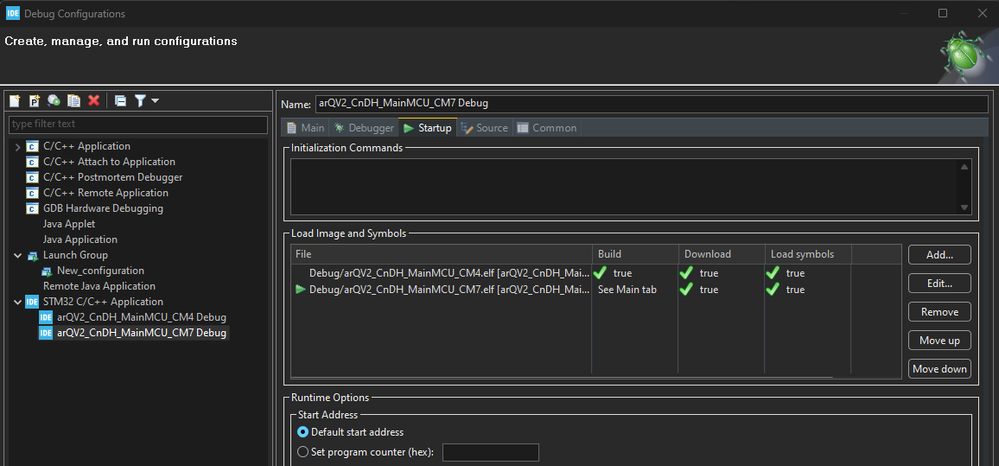The height and width of the screenshot is (466, 999).
Task: Open the filter dropdown arrow
Action: pos(155,101)
